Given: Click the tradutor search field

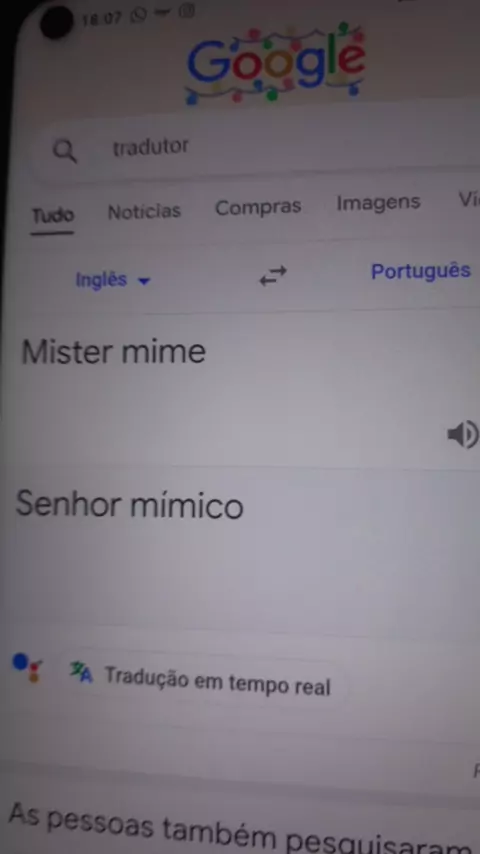Looking at the screenshot, I should tap(256, 148).
